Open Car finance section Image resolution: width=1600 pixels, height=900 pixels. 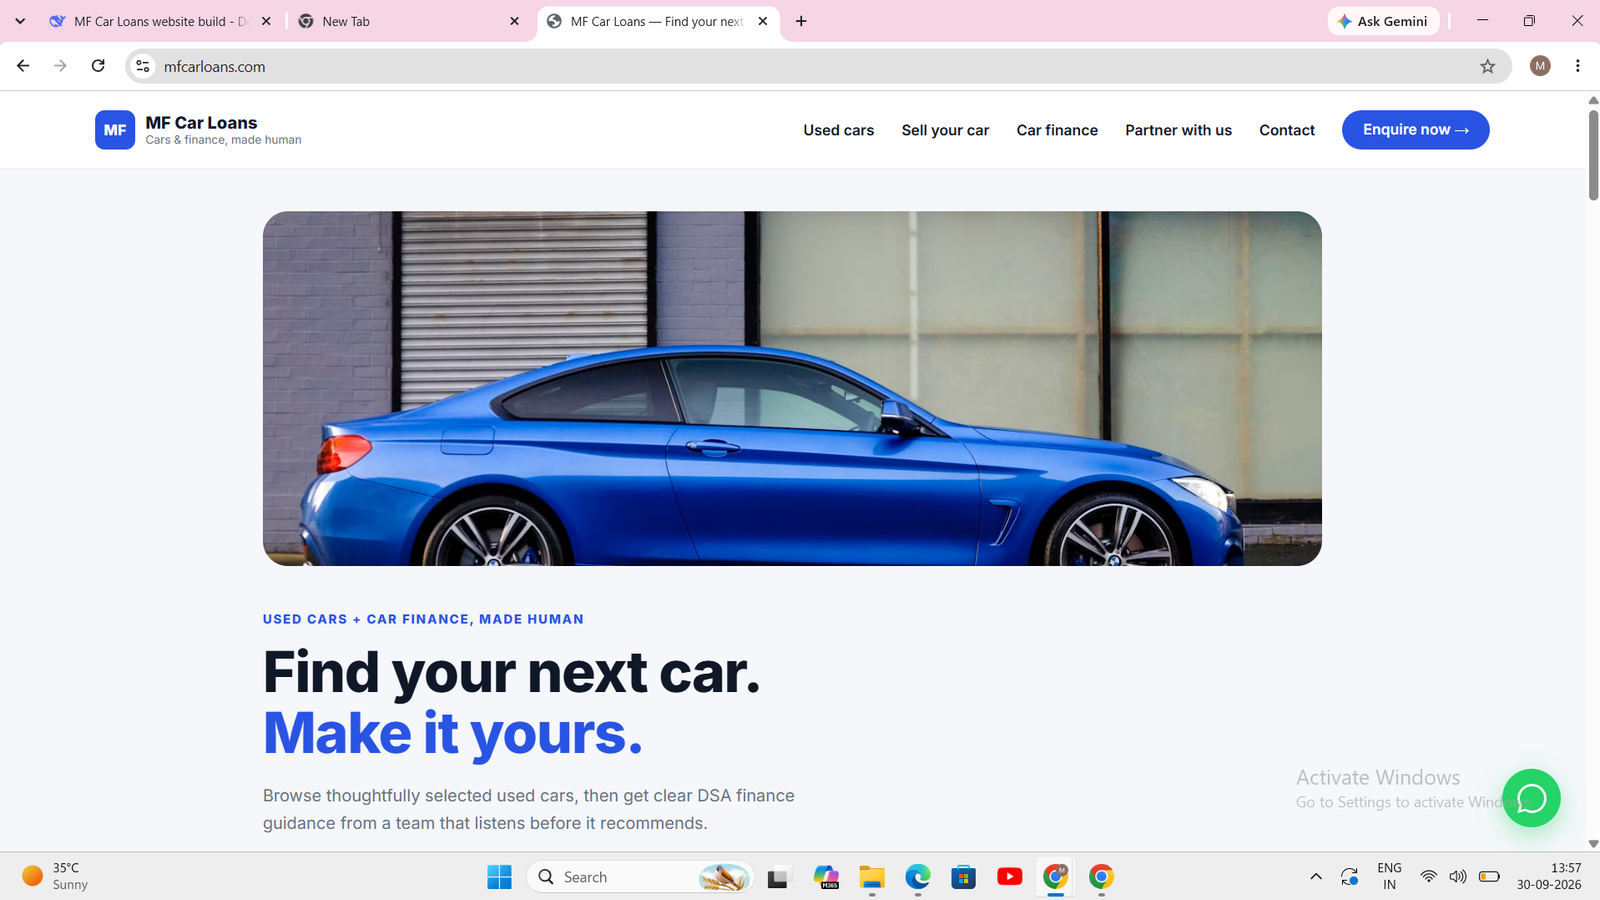click(x=1057, y=130)
